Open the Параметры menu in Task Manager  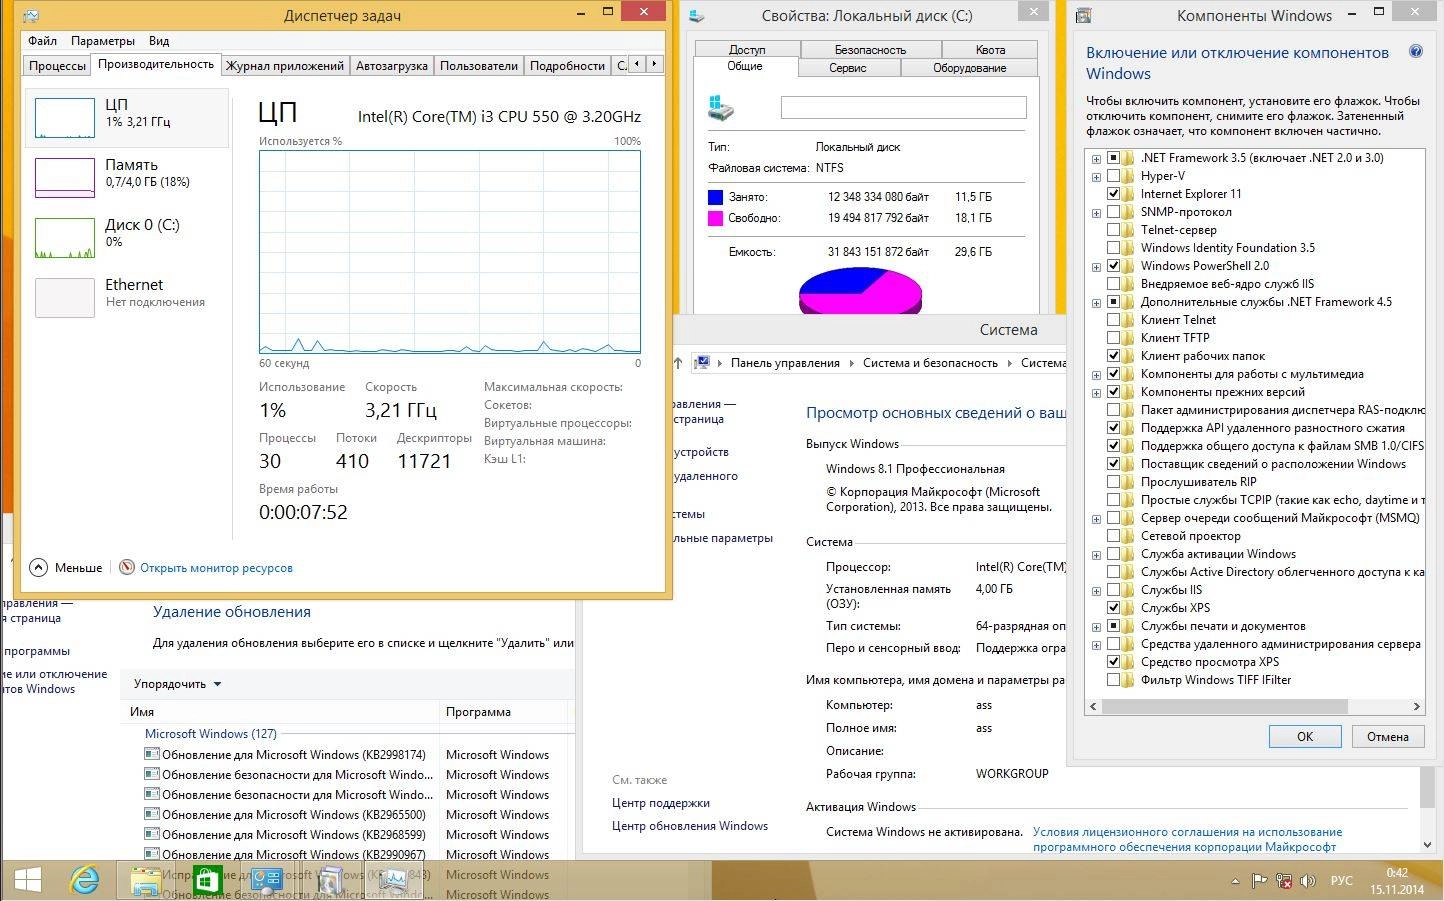coord(103,41)
